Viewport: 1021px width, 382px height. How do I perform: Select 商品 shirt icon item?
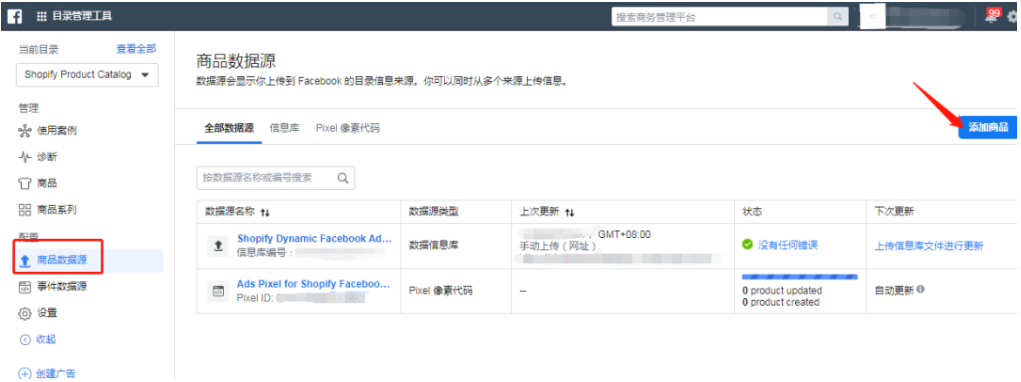point(38,184)
